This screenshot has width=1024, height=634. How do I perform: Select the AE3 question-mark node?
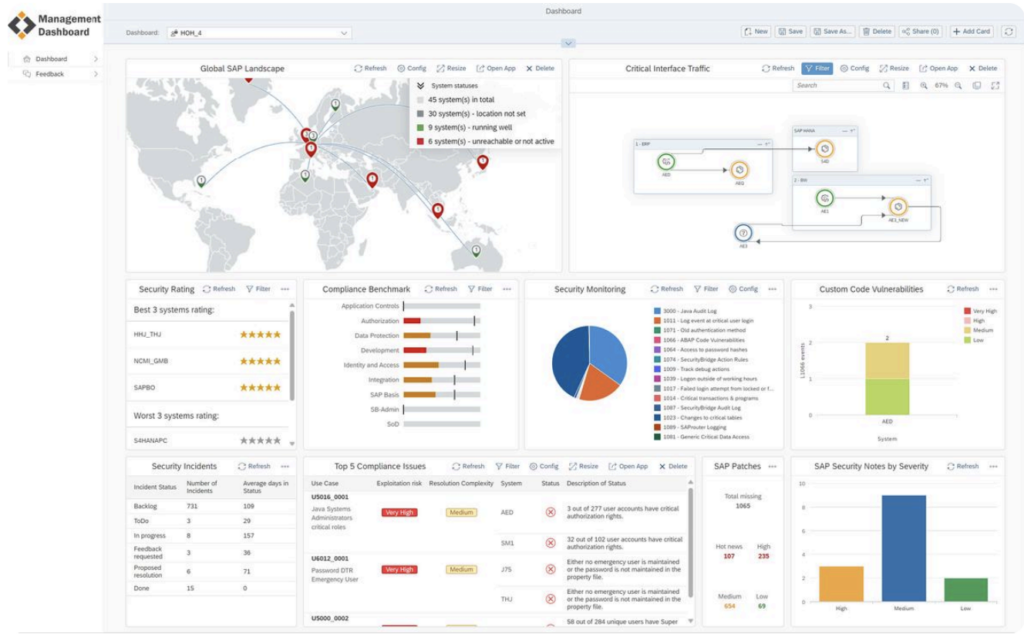[743, 233]
